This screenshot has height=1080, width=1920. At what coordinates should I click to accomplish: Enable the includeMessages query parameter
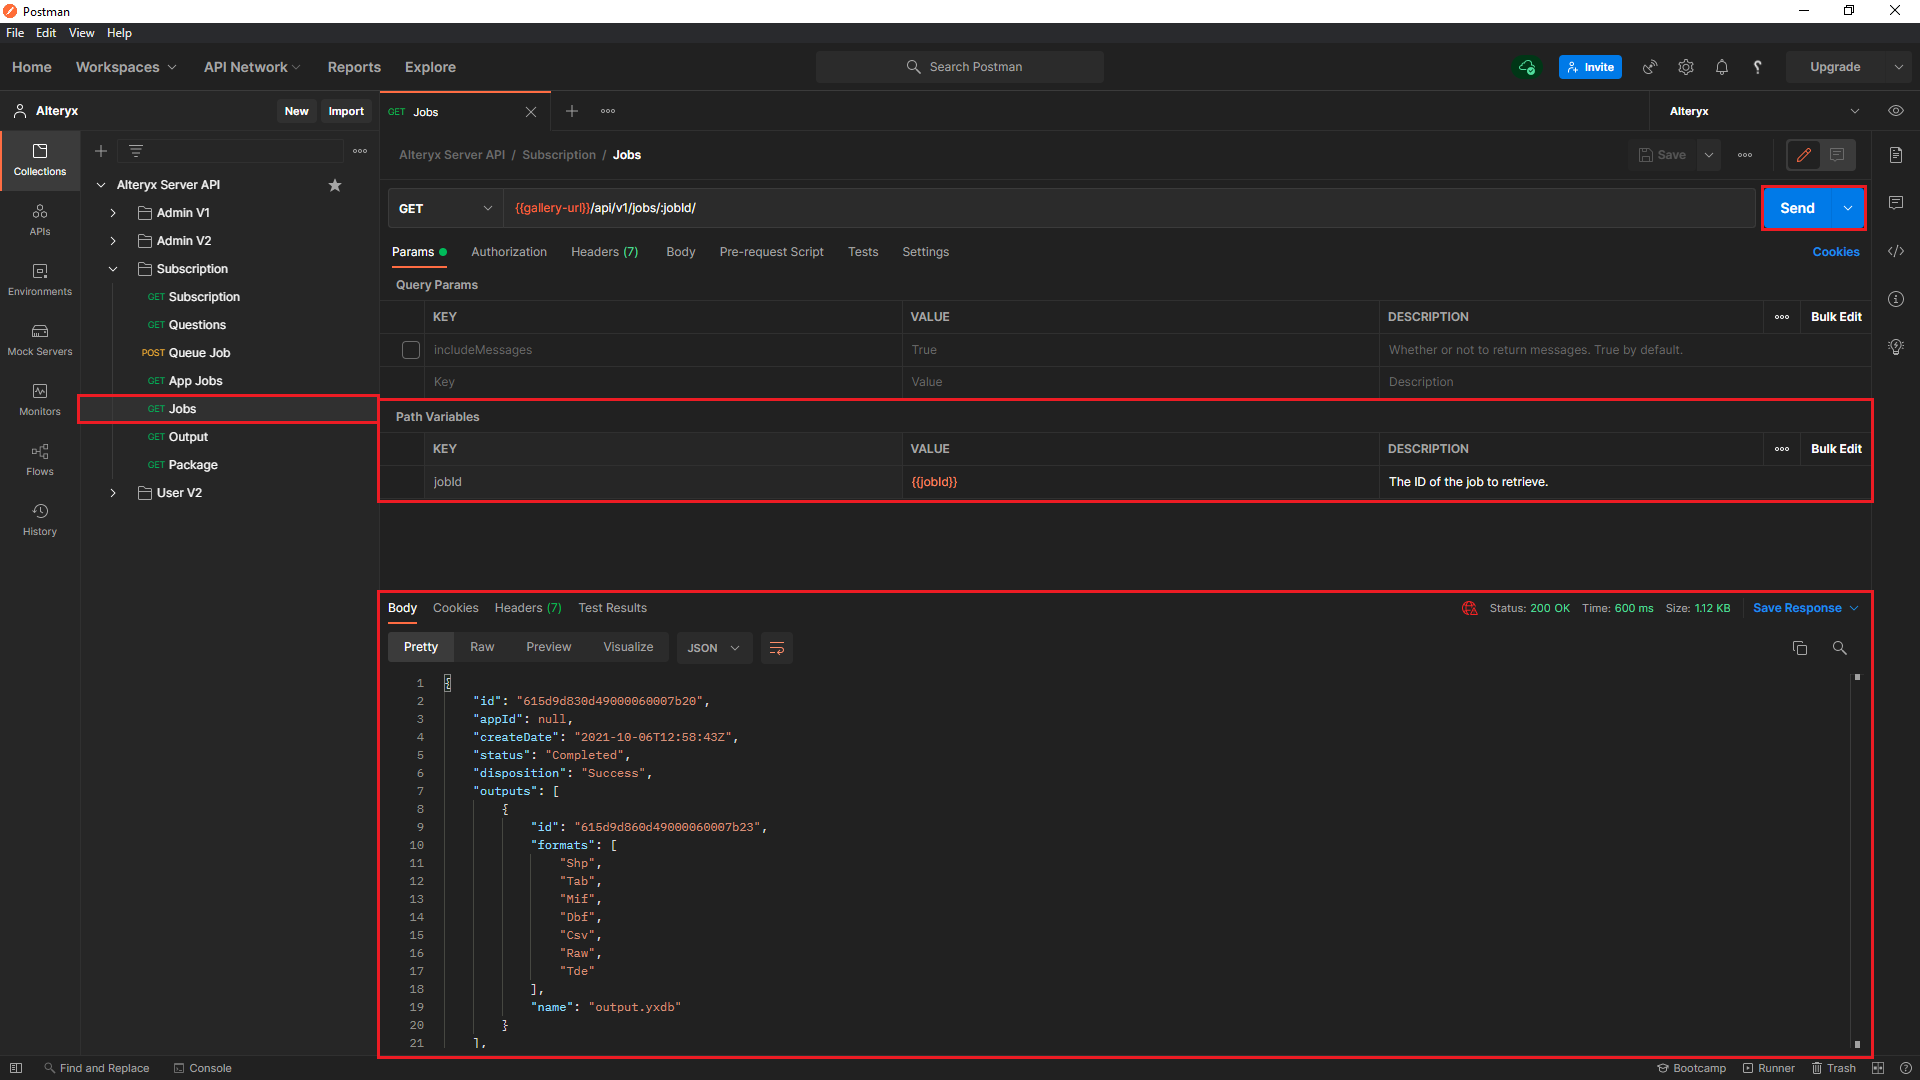410,350
